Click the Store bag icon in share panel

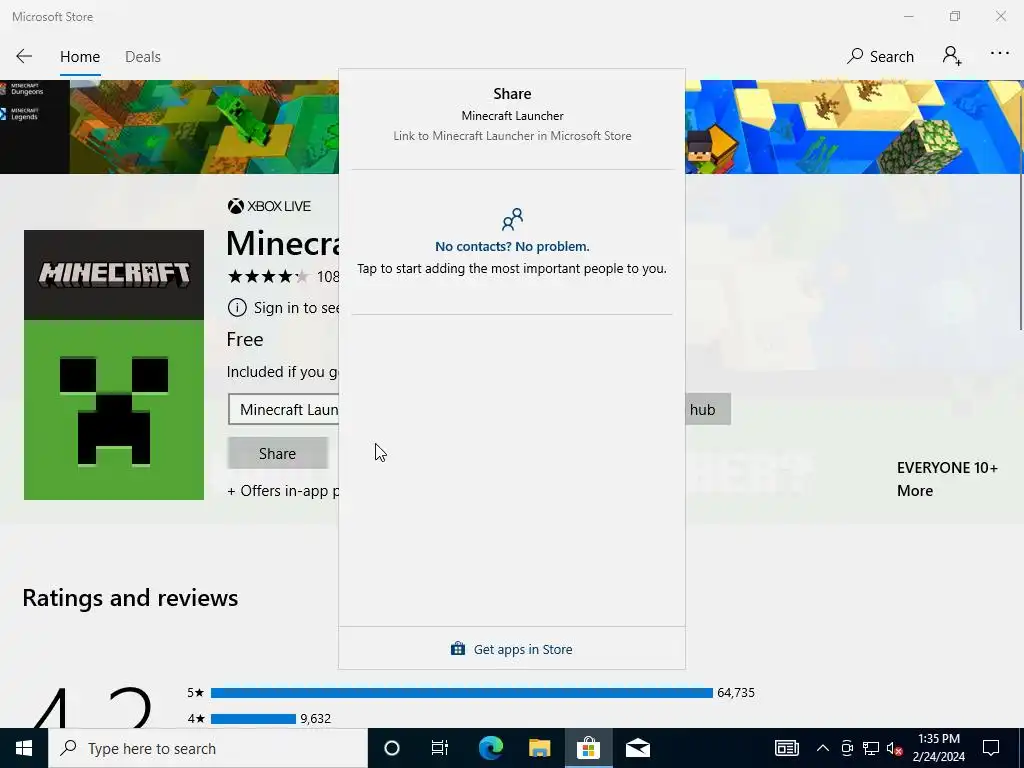coord(458,648)
